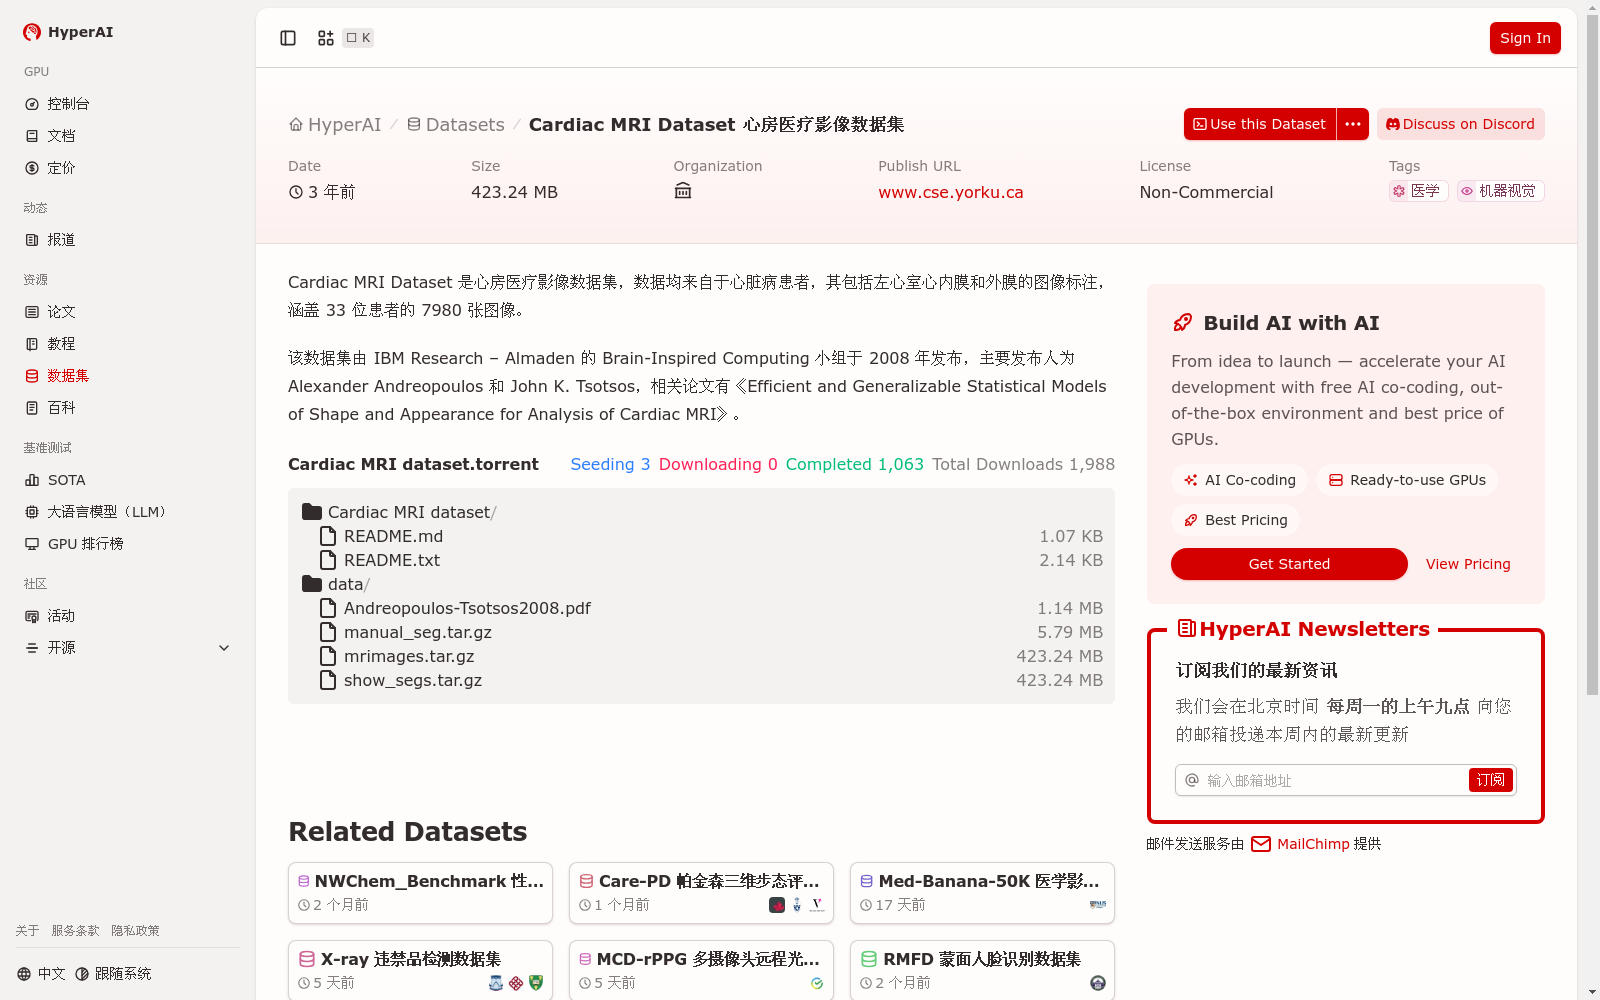Toggle the sidebar panel icon
Image resolution: width=1600 pixels, height=1000 pixels.
[x=288, y=38]
